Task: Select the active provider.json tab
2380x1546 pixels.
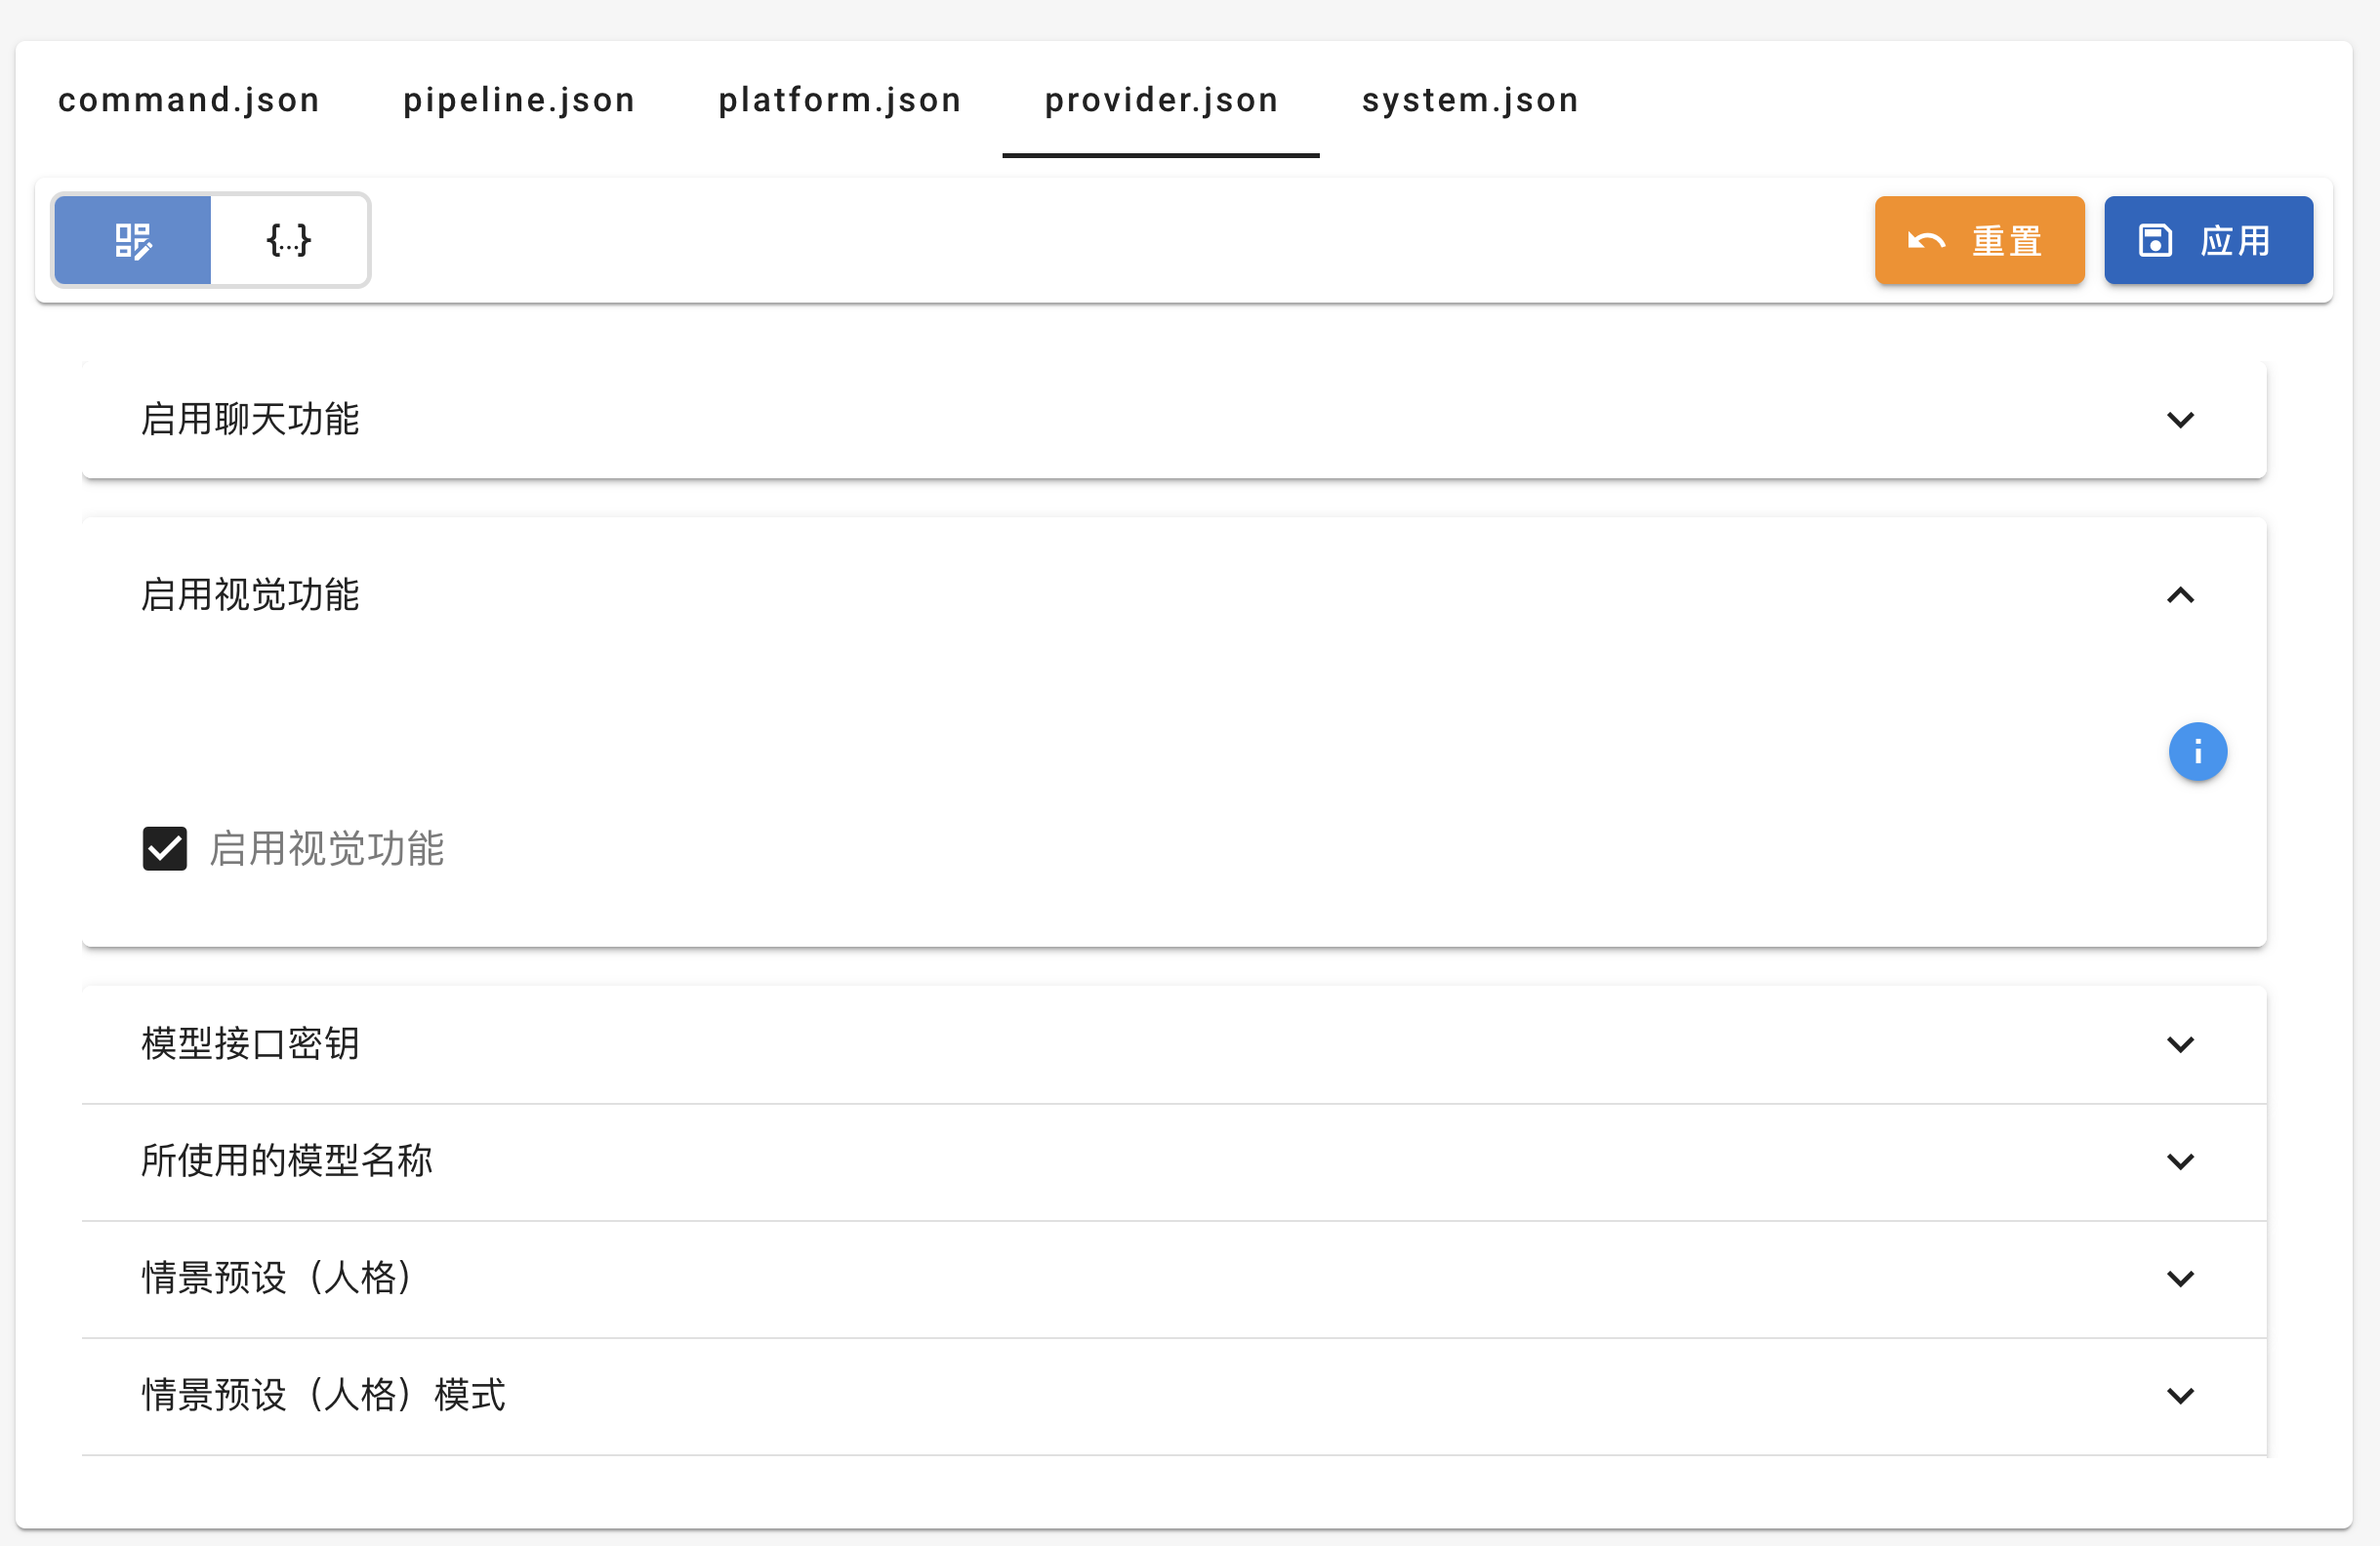Action: [x=1161, y=100]
